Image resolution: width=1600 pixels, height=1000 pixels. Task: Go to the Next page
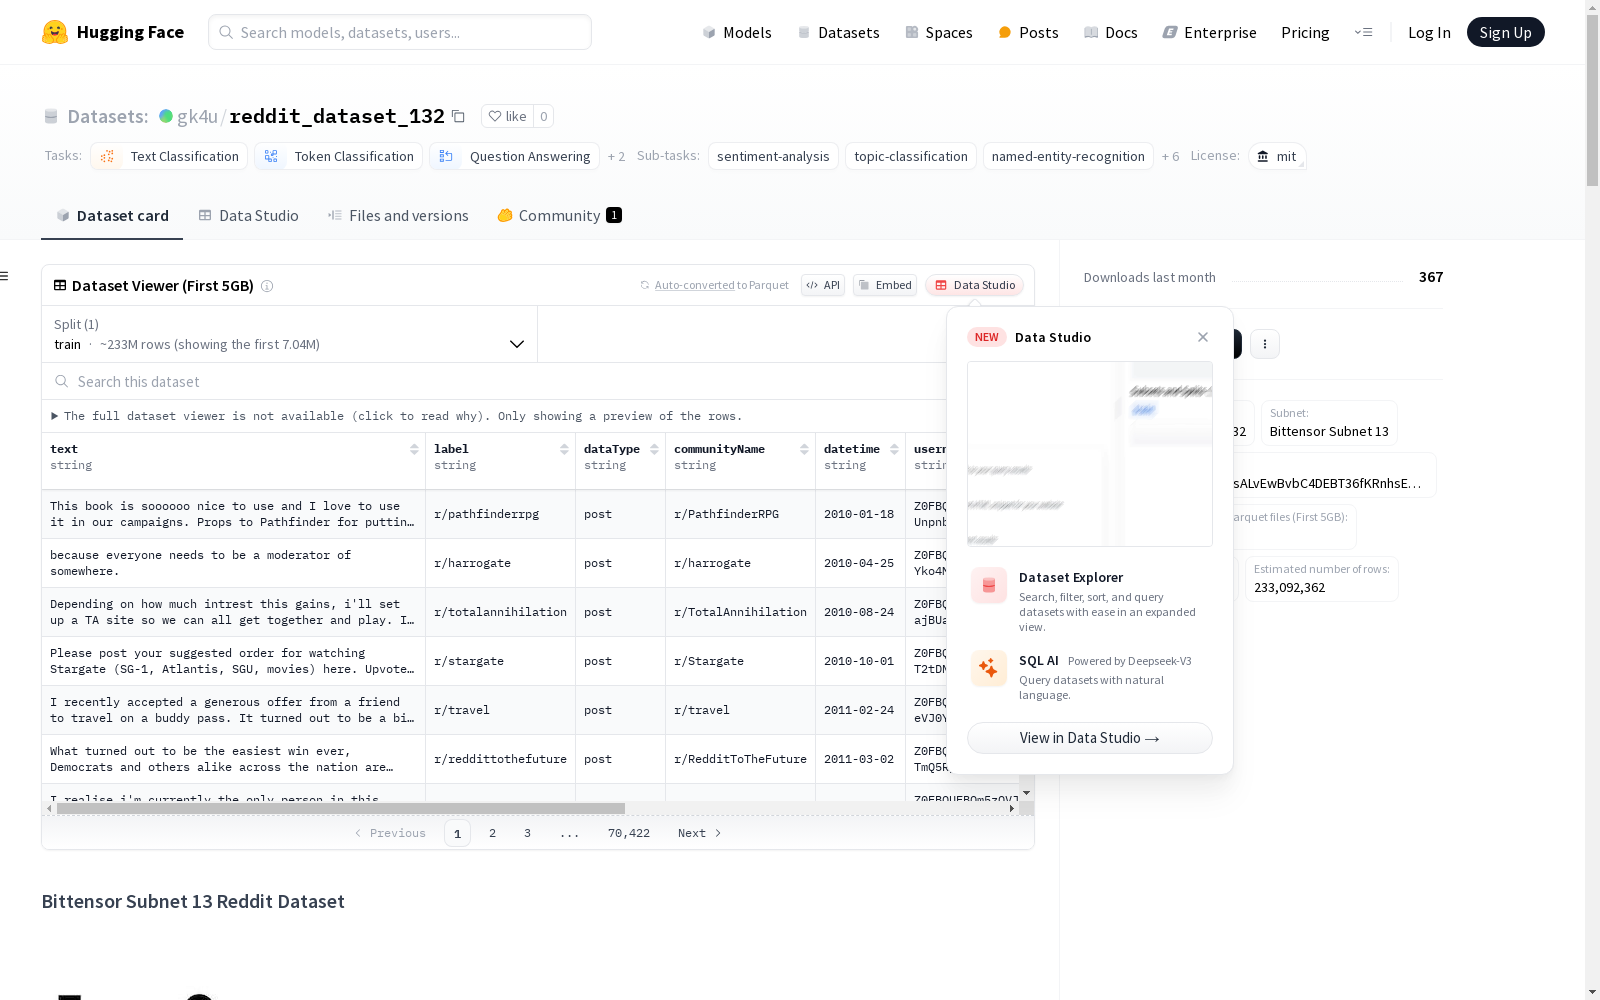(x=700, y=833)
